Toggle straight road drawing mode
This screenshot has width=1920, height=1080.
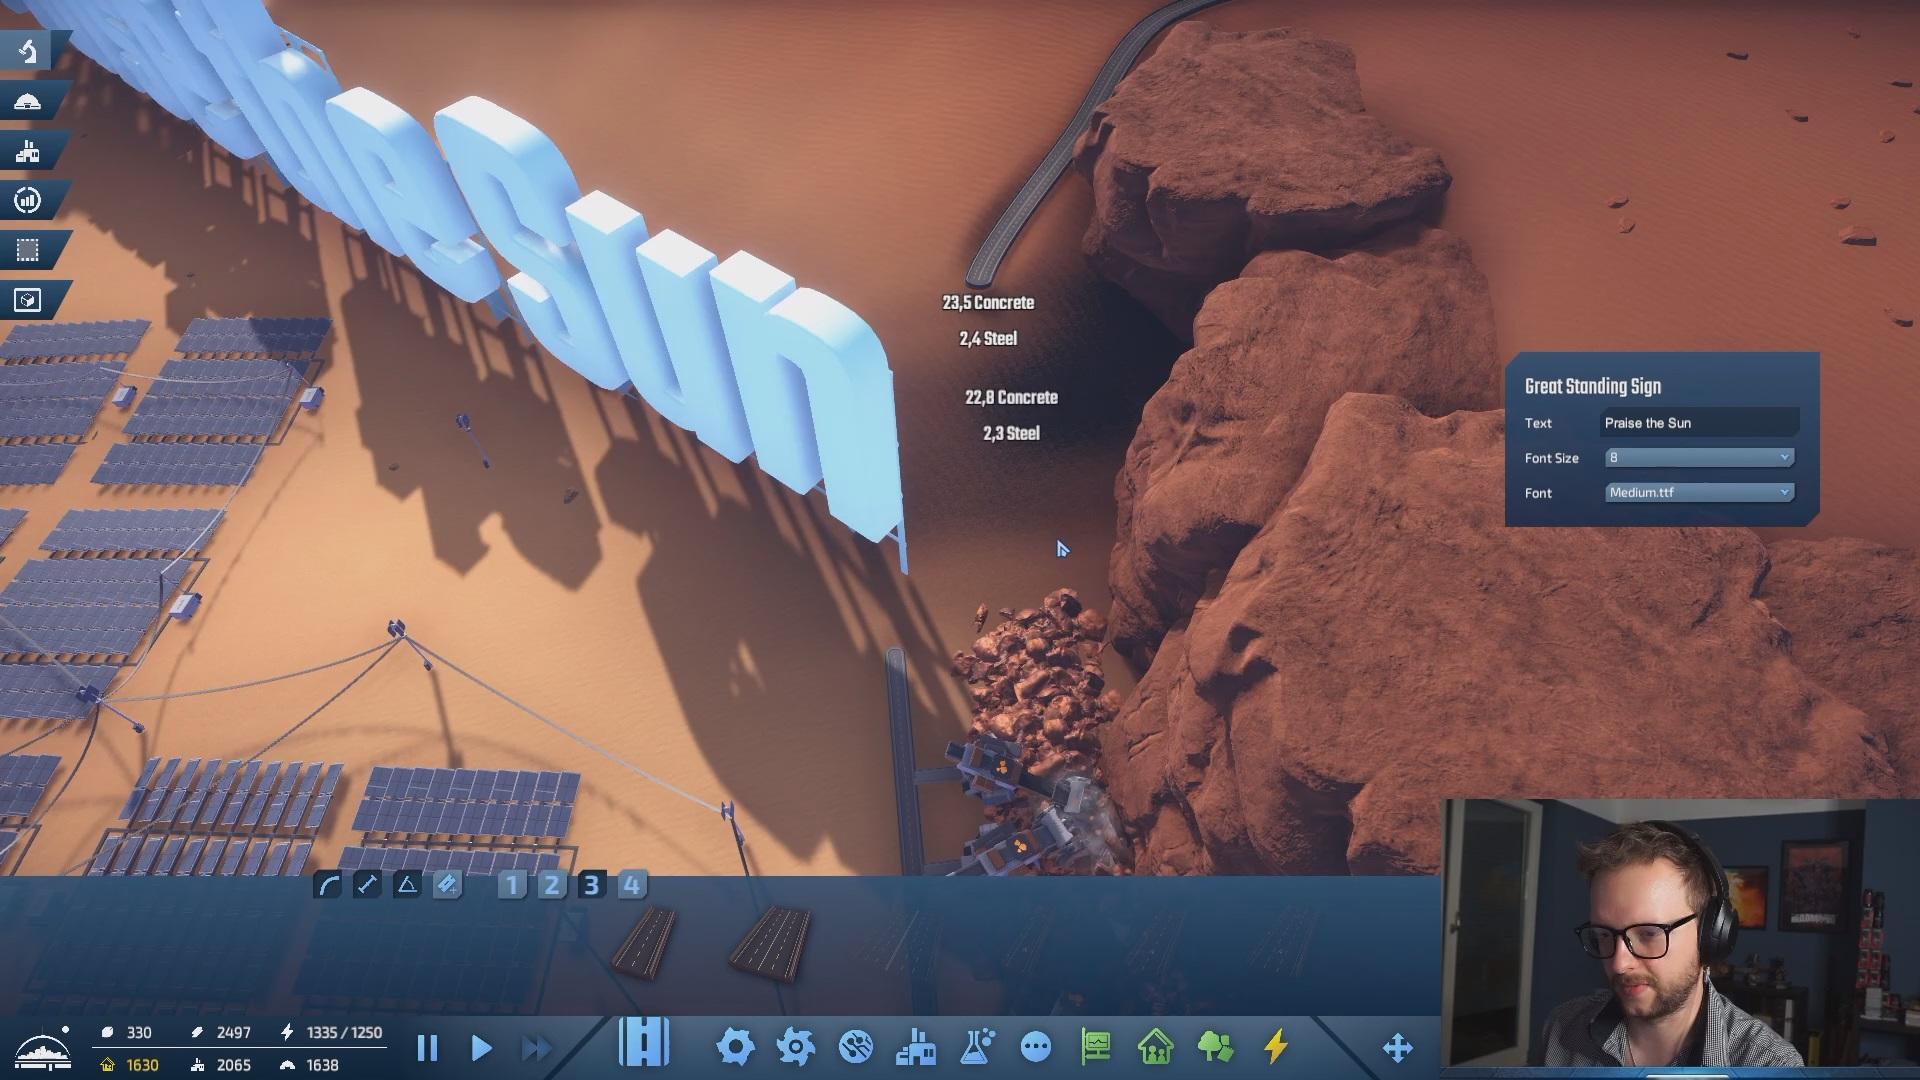367,885
